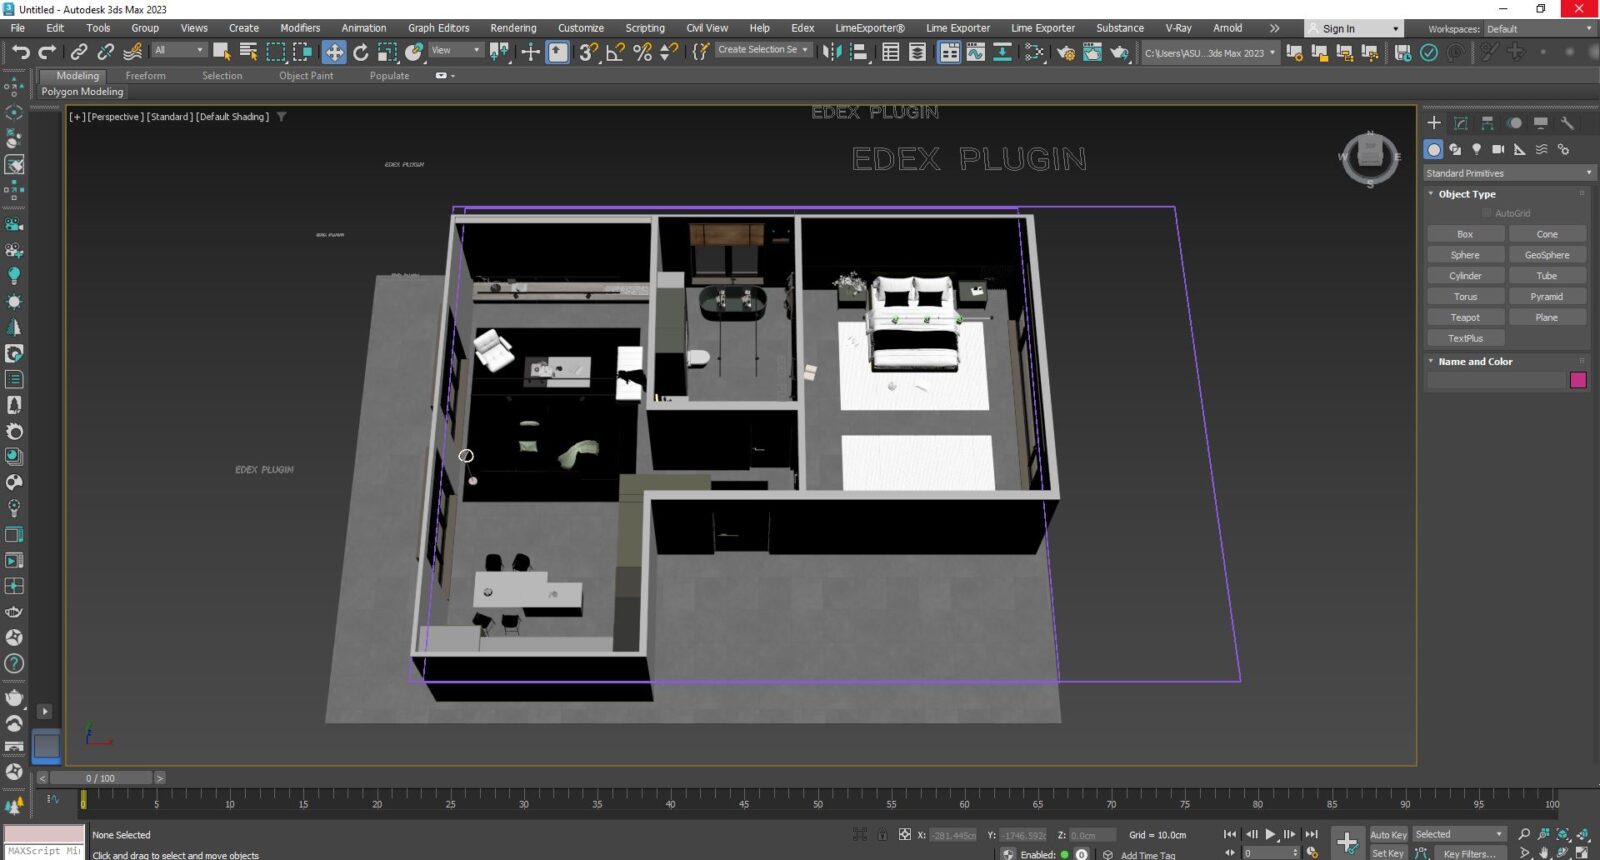Open the Rendering menu
1600x860 pixels.
pos(513,28)
